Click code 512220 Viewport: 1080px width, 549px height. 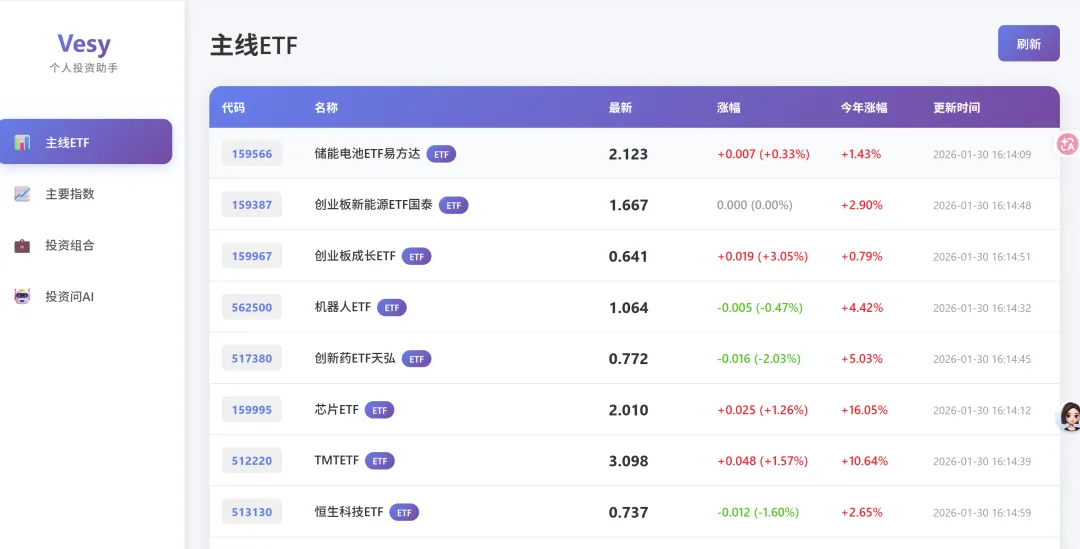click(x=251, y=461)
